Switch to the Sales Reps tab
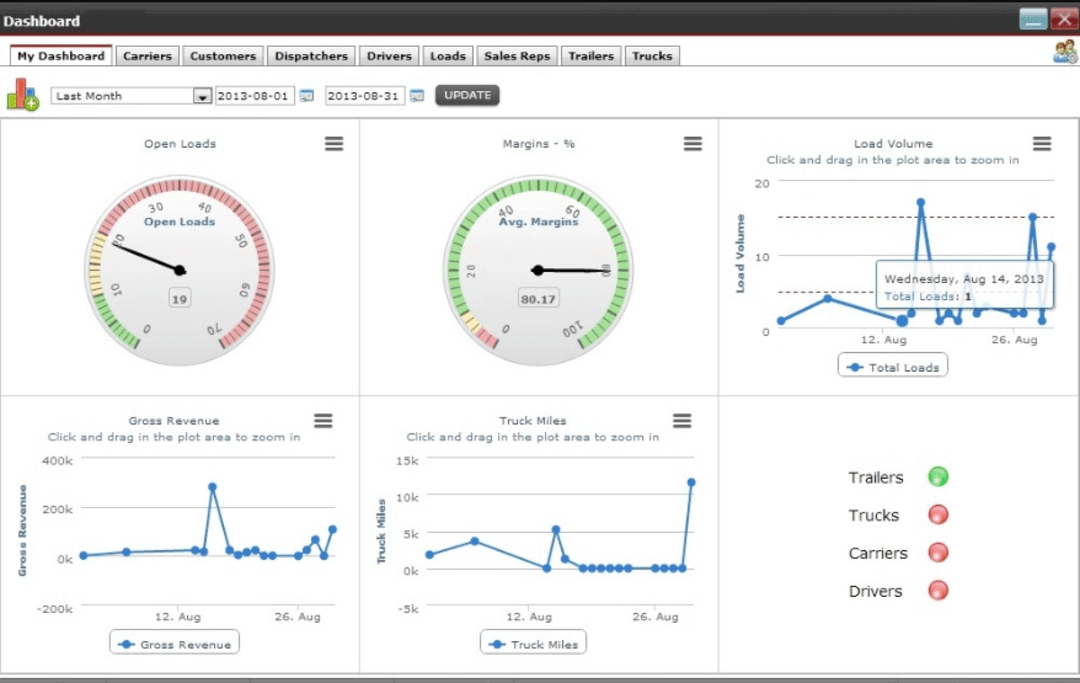1080x683 pixels. (517, 56)
